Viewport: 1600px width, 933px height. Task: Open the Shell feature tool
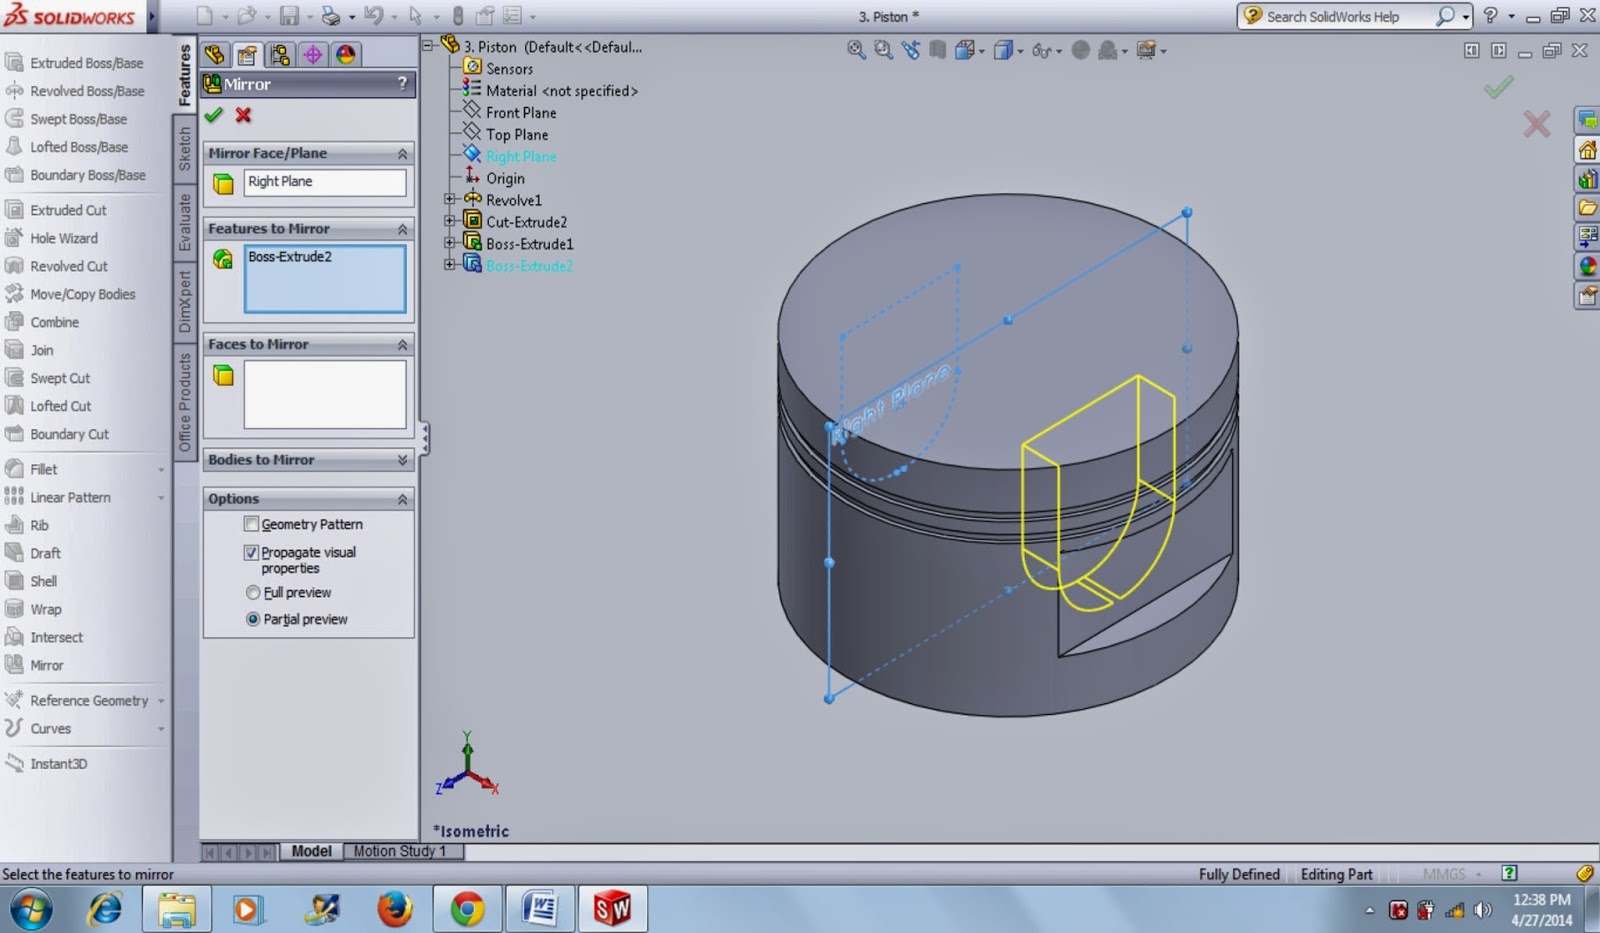[x=42, y=581]
